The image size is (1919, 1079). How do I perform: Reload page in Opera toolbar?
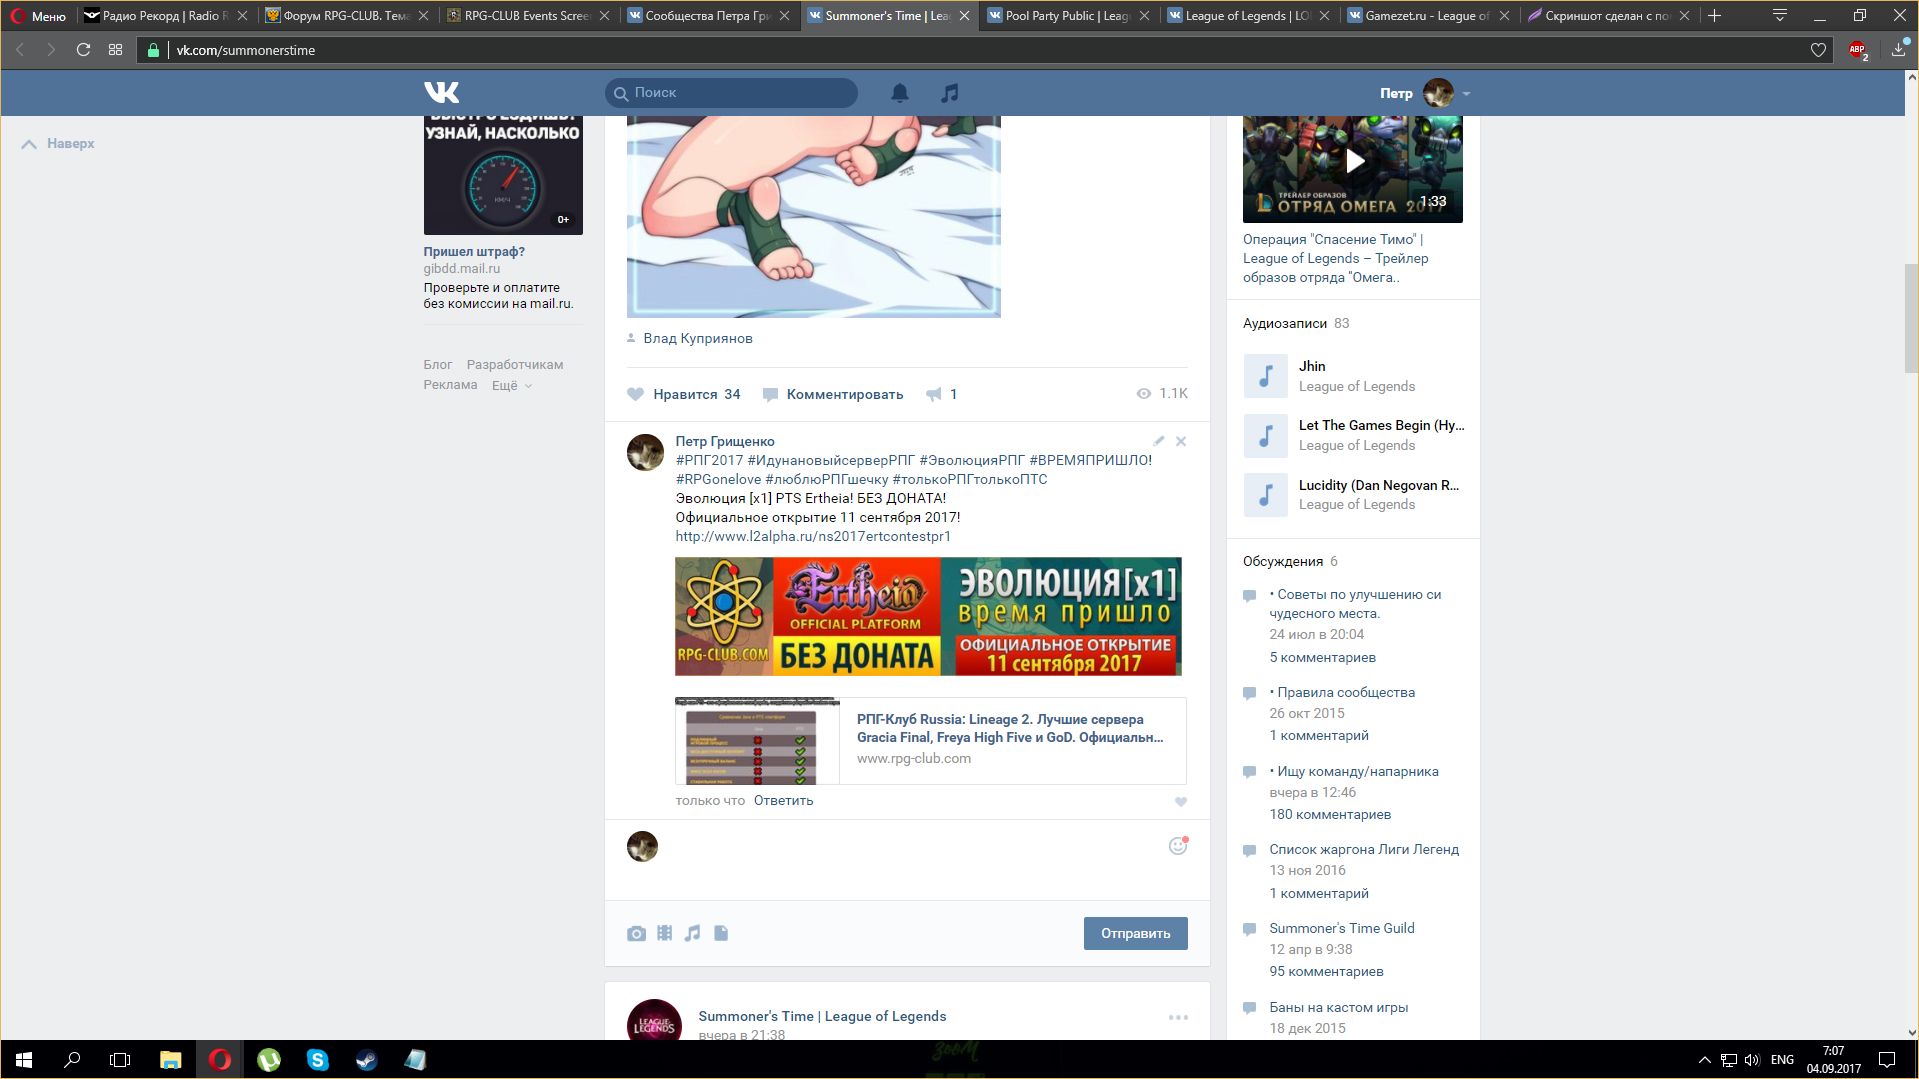point(84,50)
